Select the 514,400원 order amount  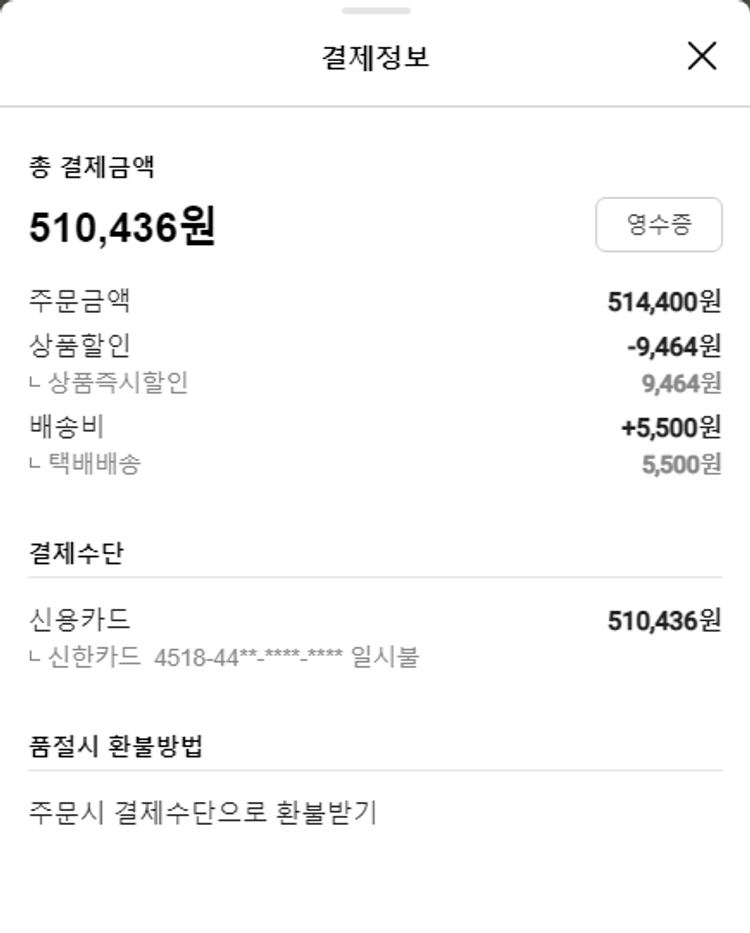tap(664, 302)
